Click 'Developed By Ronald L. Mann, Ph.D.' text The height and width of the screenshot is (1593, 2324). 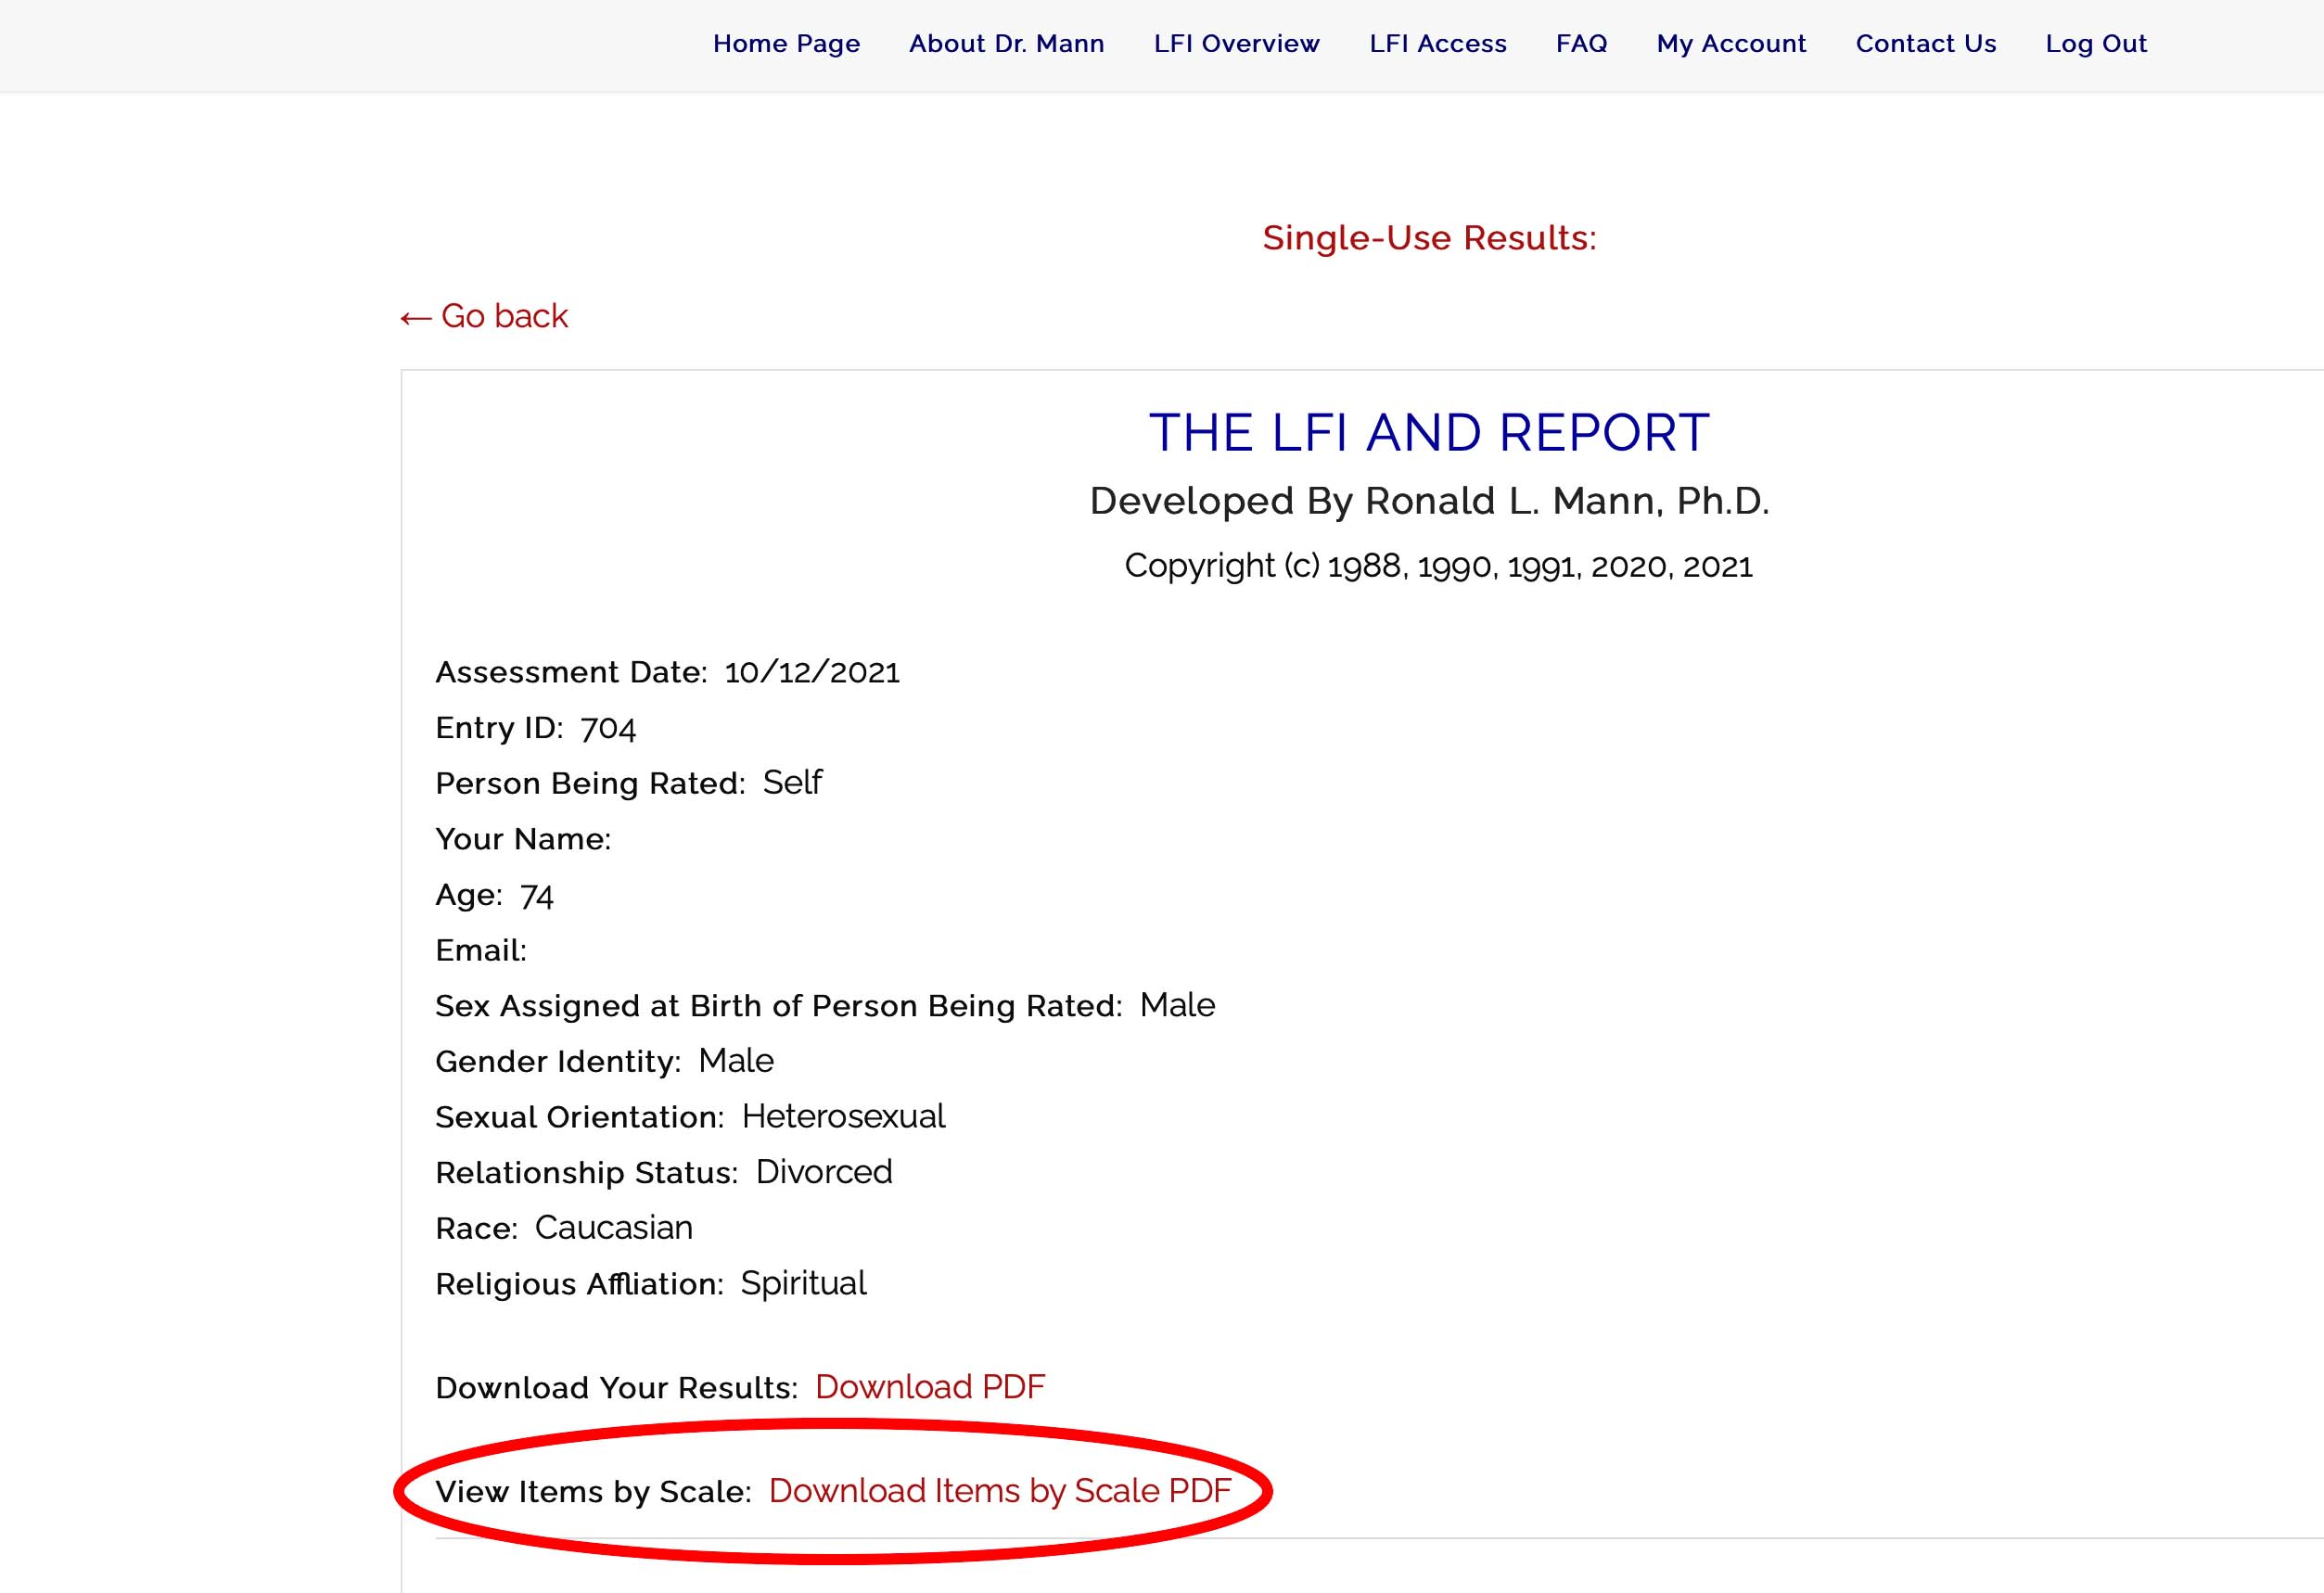(x=1429, y=501)
